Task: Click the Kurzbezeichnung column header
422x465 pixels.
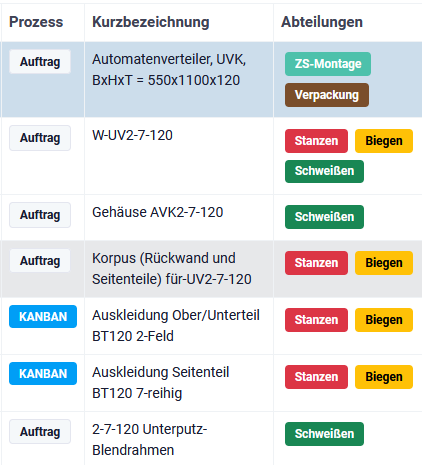Action: point(151,22)
